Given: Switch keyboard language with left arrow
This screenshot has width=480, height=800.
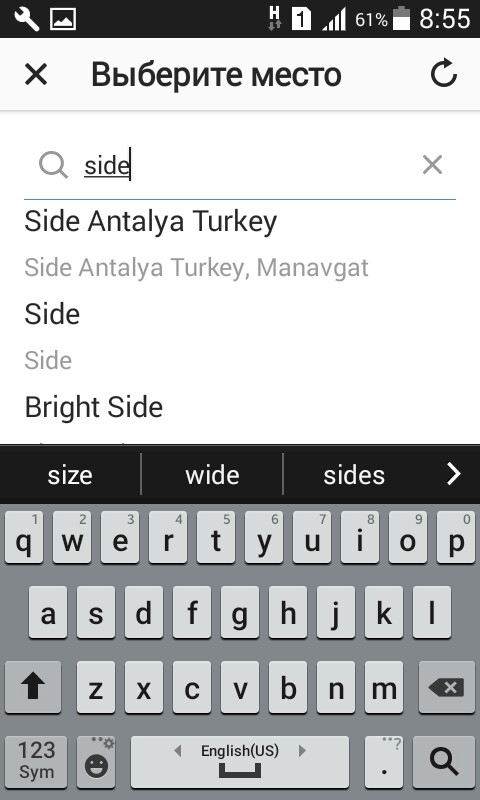Looking at the screenshot, I should [x=178, y=751].
